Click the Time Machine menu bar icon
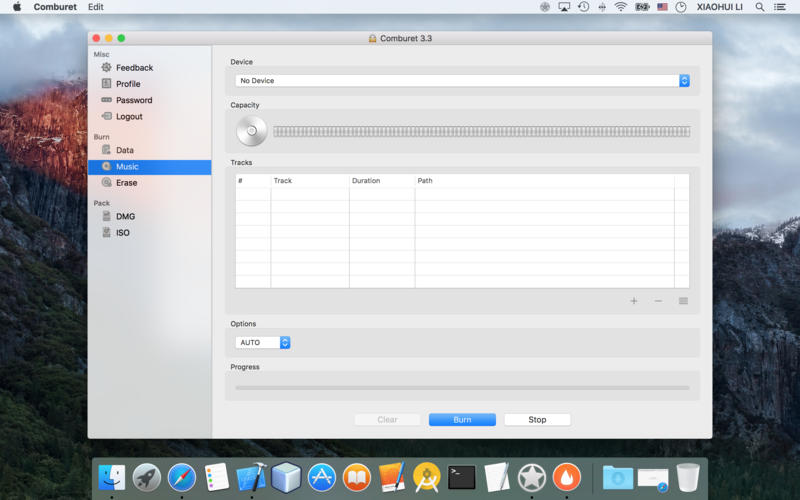Image resolution: width=800 pixels, height=500 pixels. tap(583, 7)
